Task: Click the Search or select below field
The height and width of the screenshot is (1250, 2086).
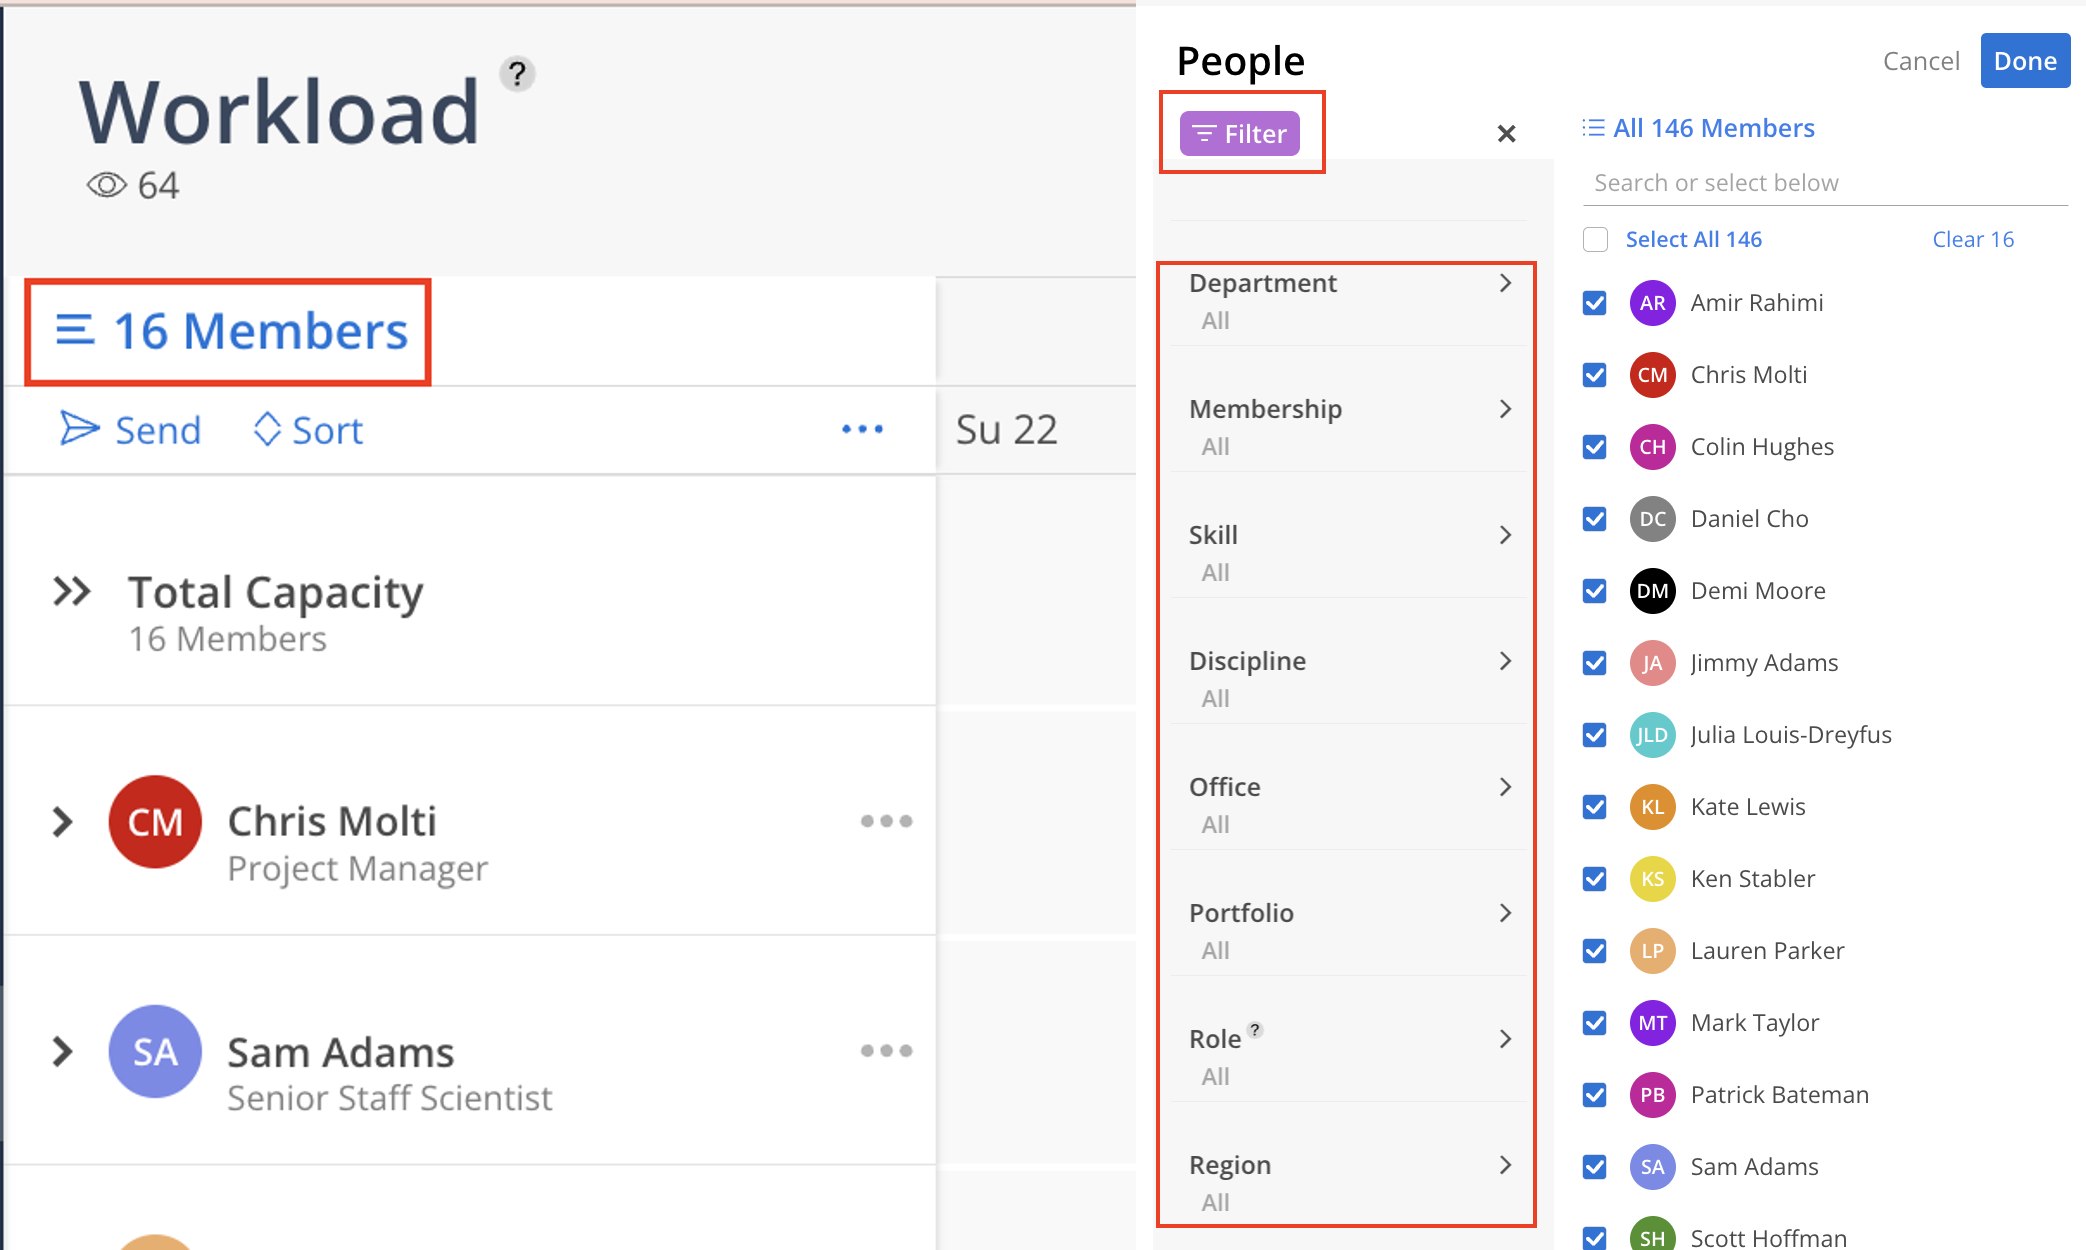Action: coord(1823,183)
